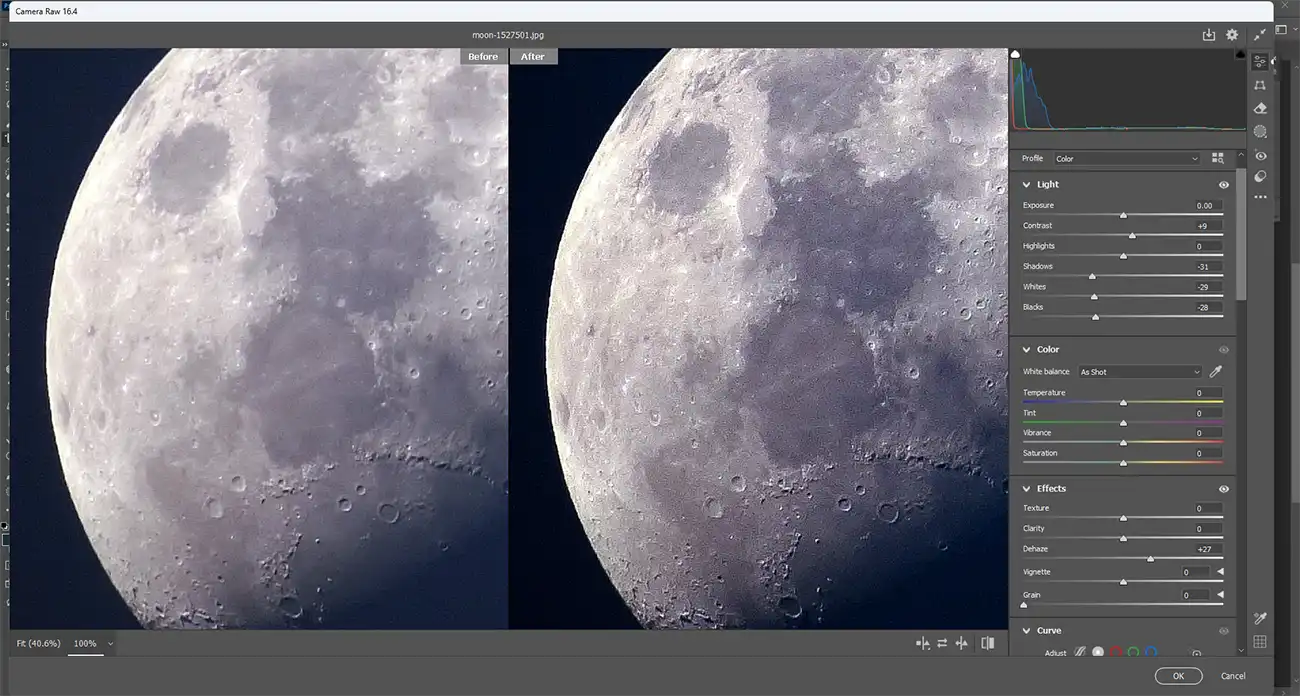
Task: Open the Profile dropdown
Action: coord(1126,159)
